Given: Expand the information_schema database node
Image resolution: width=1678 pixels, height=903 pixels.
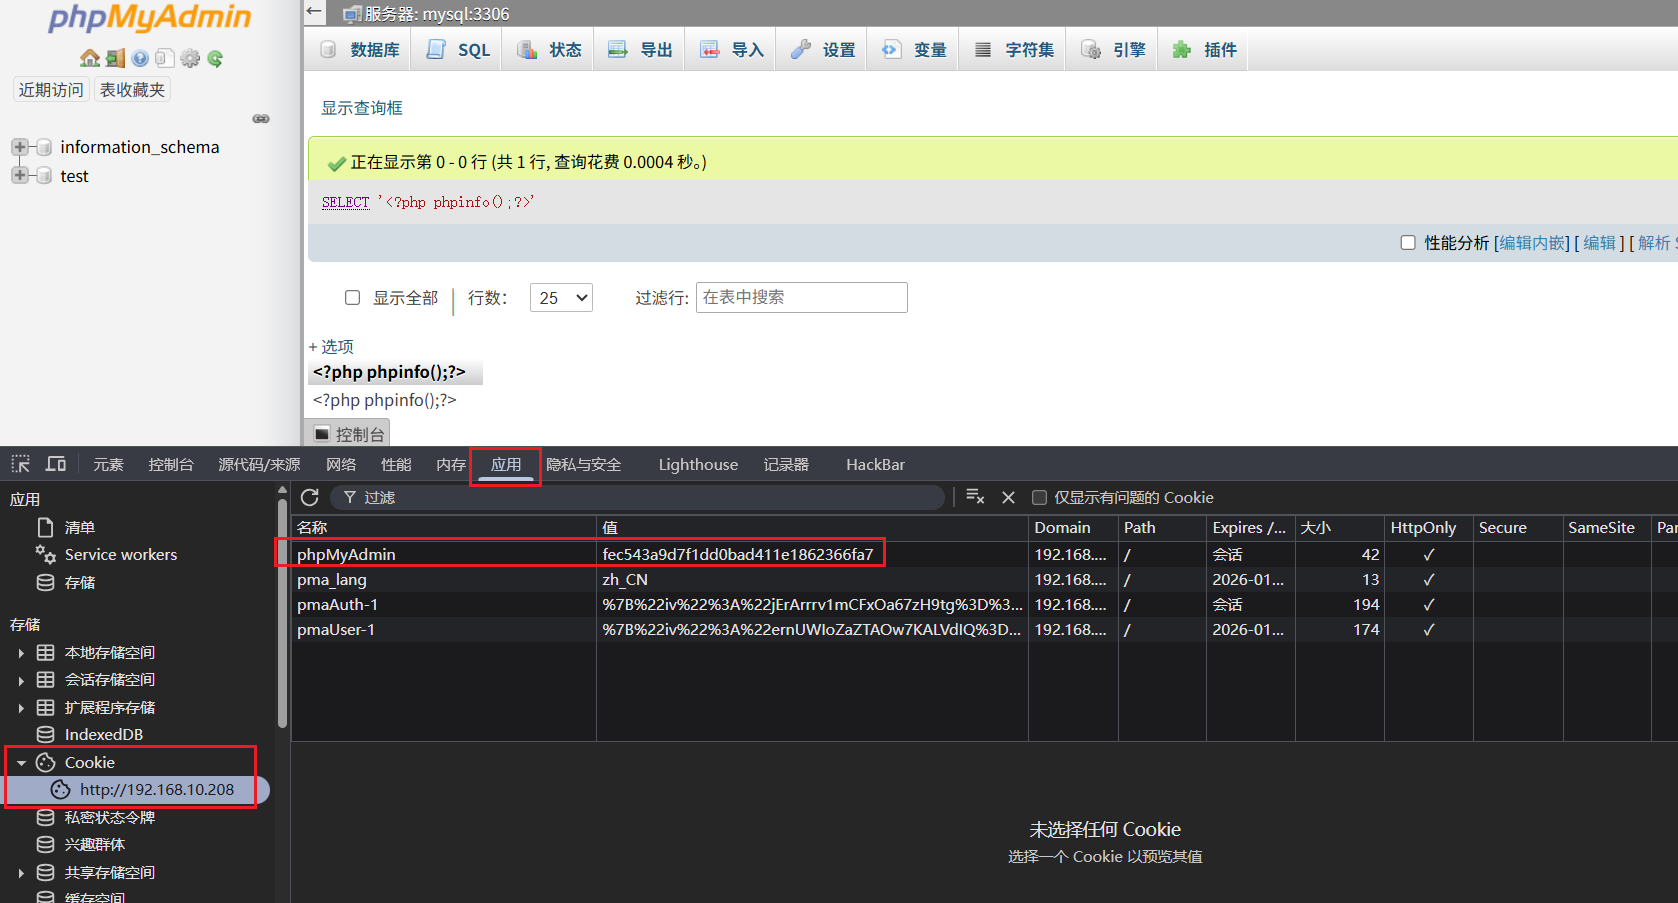Looking at the screenshot, I should click(19, 147).
